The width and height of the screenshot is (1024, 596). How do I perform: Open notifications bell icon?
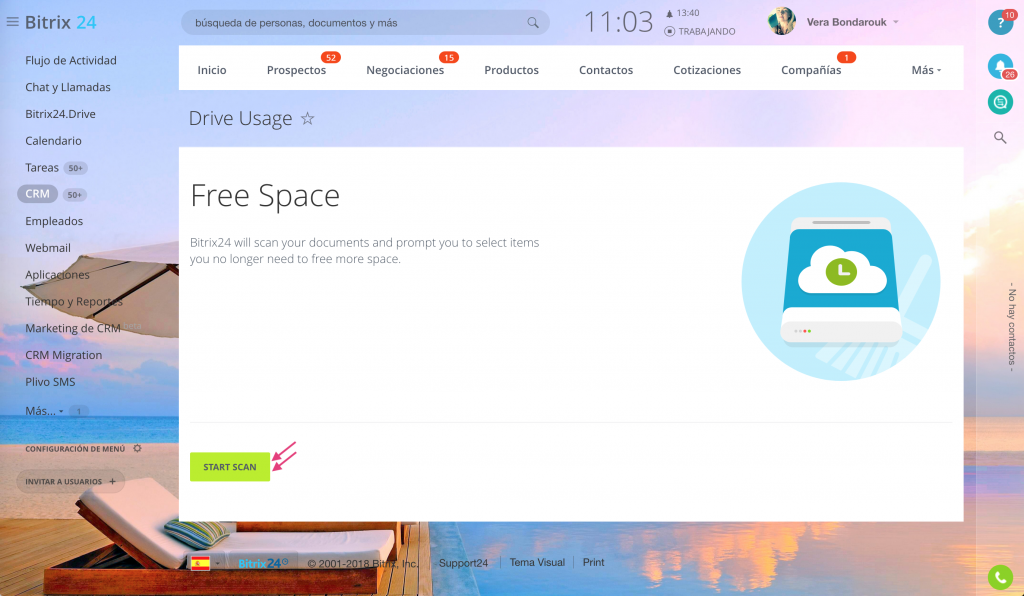click(x=1000, y=66)
